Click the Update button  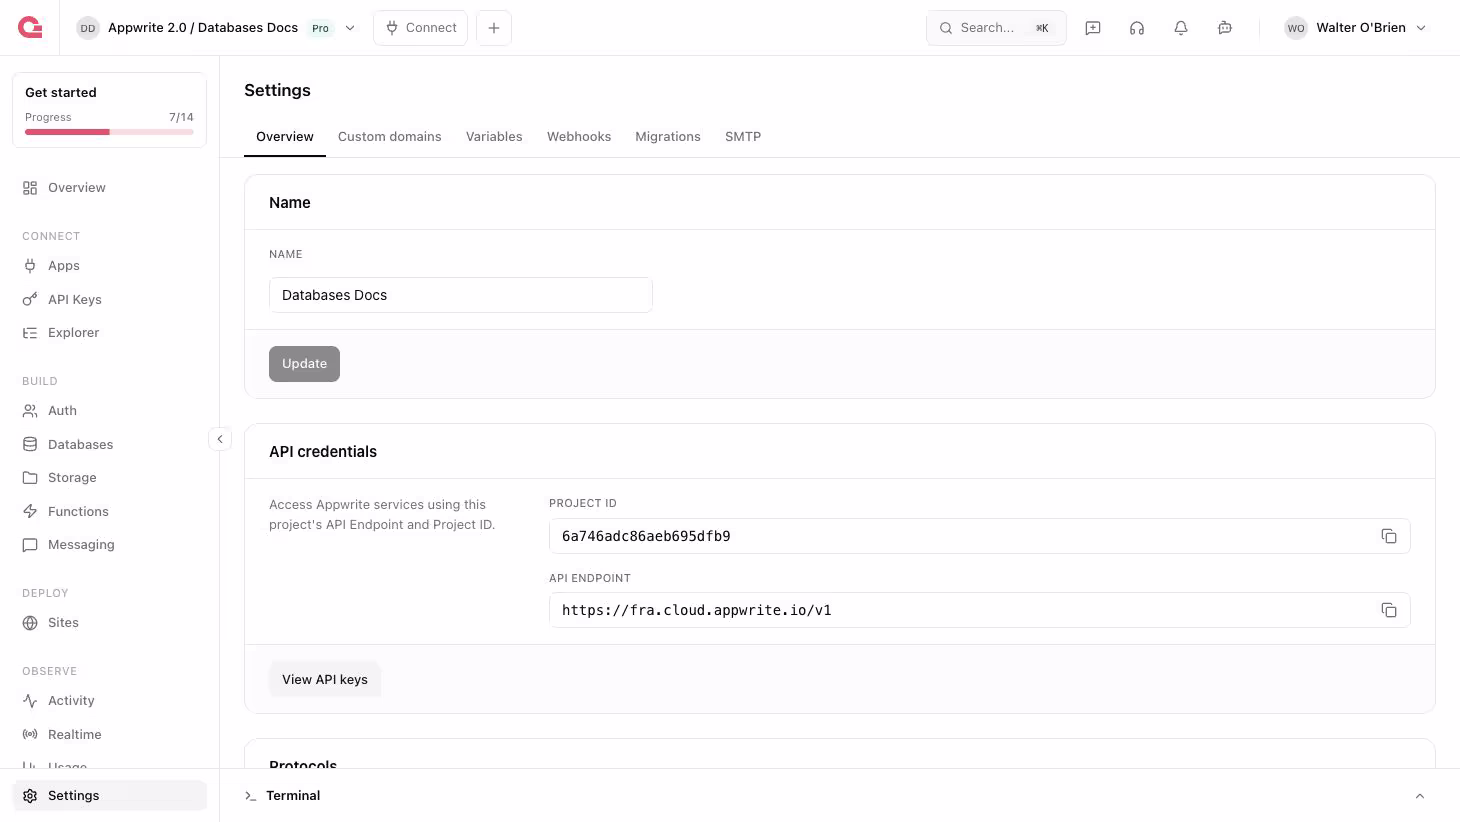[x=304, y=364]
